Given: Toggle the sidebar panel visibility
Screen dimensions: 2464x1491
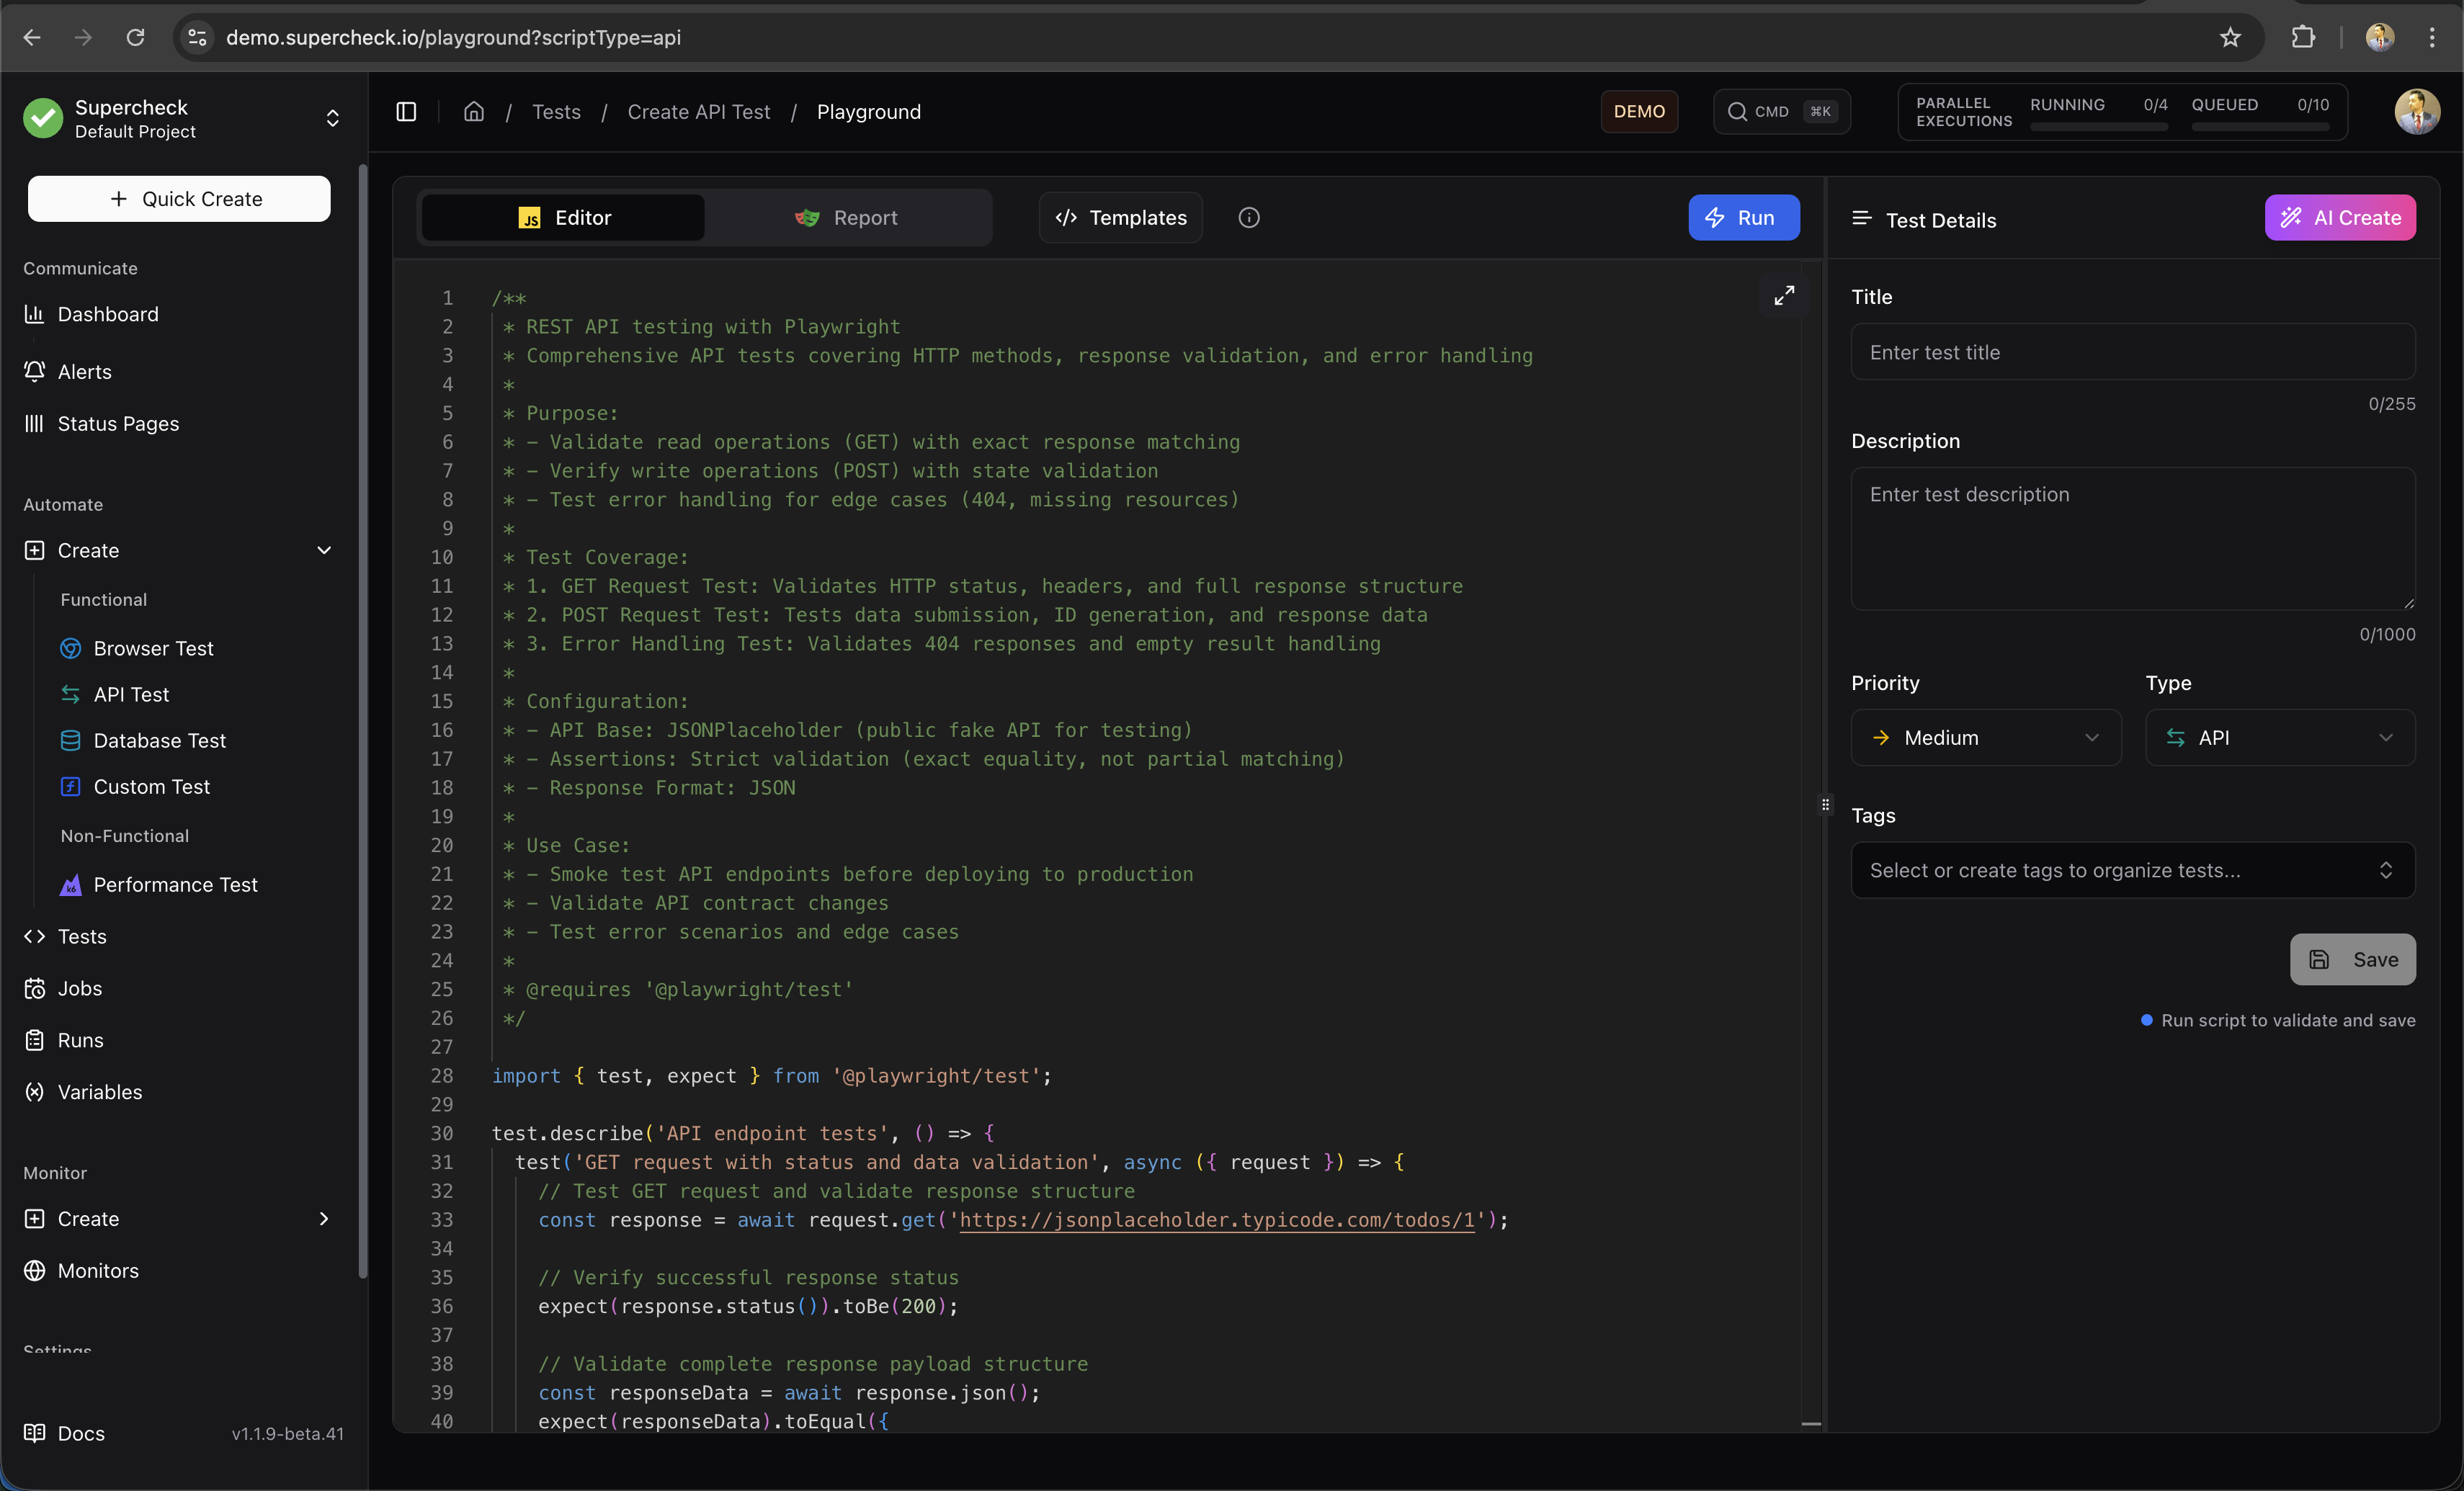Looking at the screenshot, I should click(406, 111).
